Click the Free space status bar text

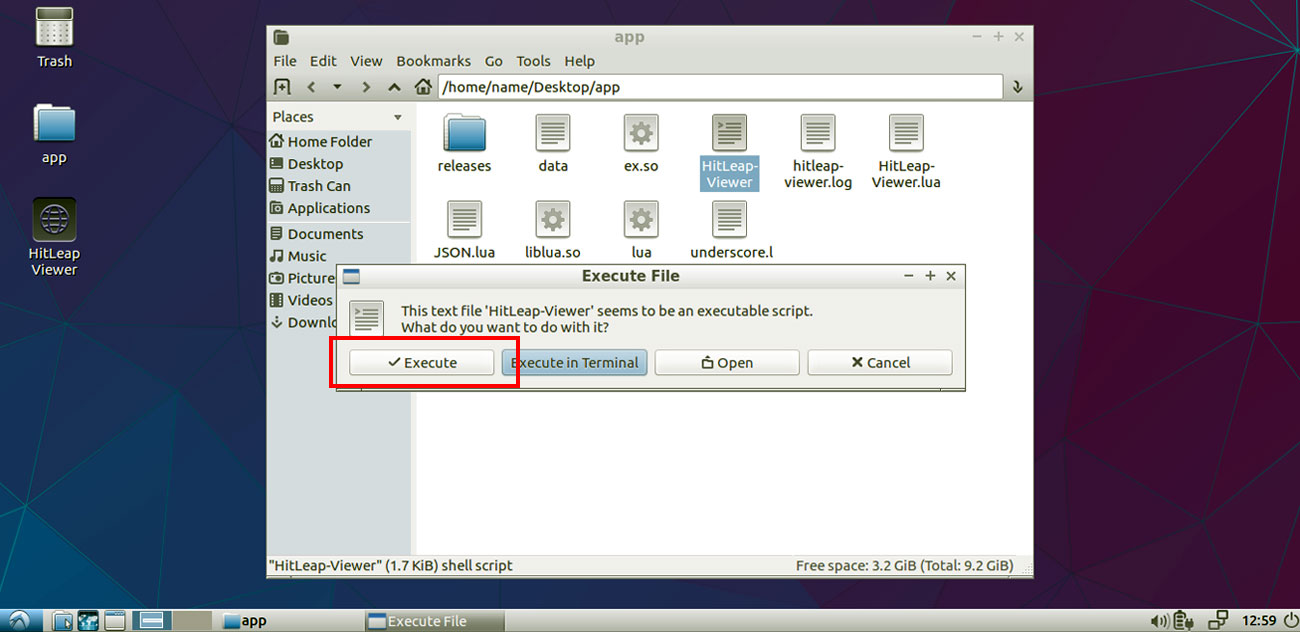(904, 565)
